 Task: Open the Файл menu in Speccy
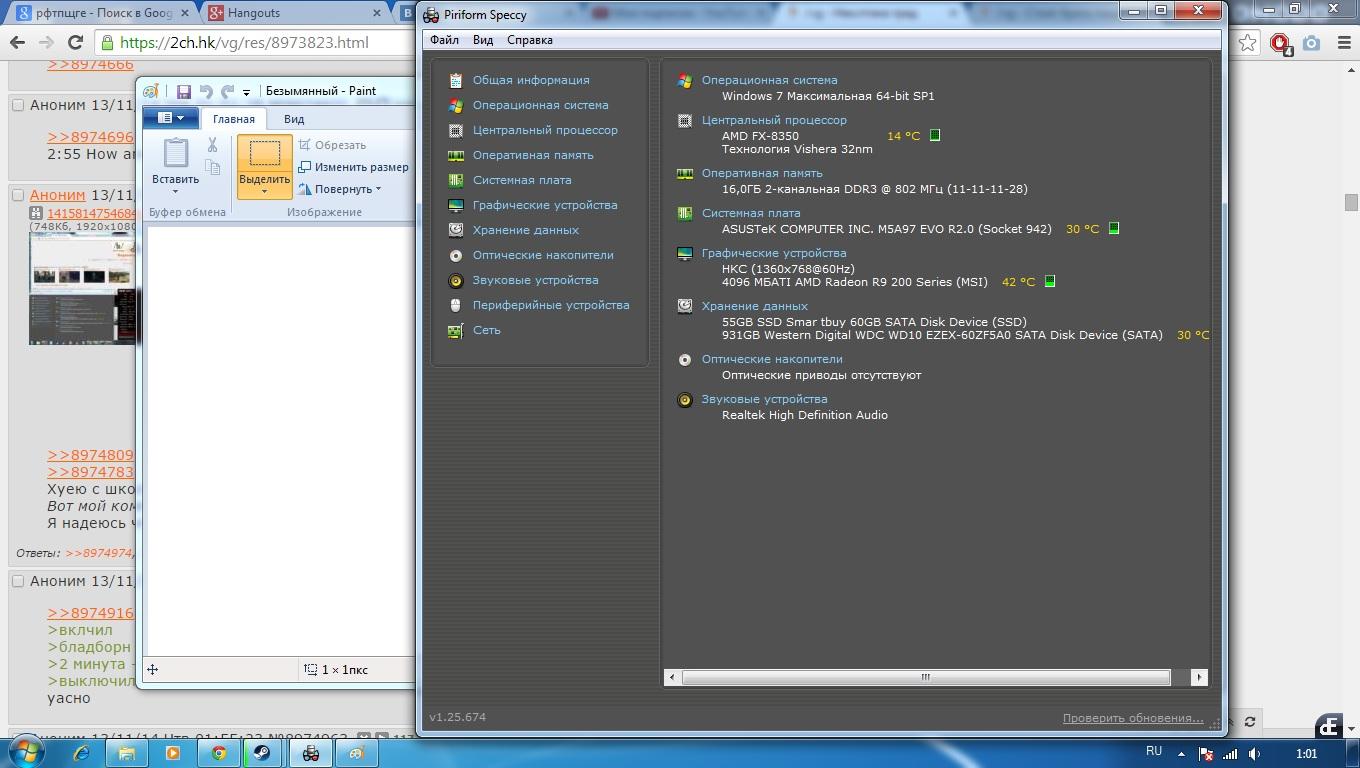[444, 40]
